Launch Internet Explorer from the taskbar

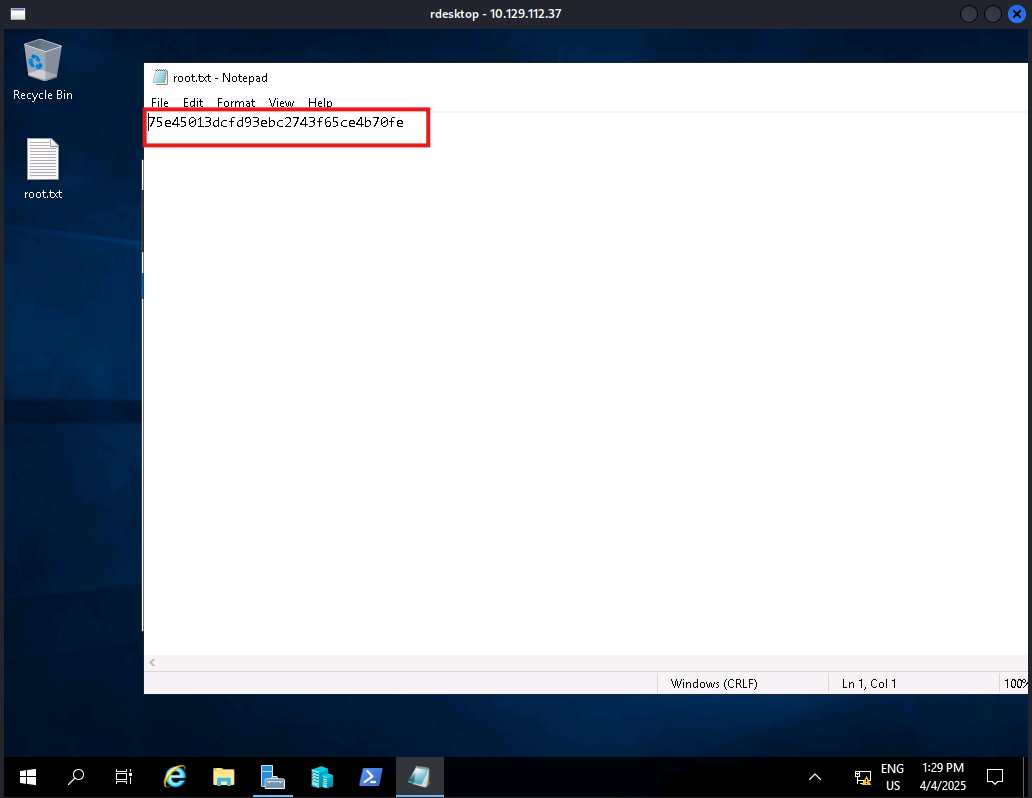click(x=174, y=778)
